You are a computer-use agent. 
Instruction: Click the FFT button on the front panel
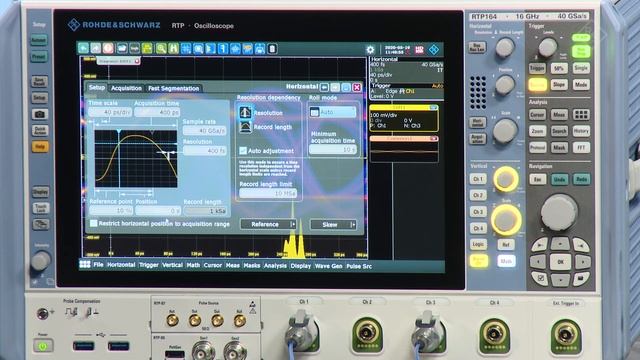[581, 147]
